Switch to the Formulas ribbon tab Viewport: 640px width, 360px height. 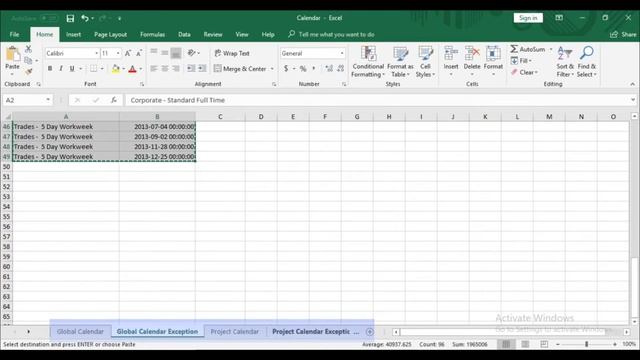point(152,35)
